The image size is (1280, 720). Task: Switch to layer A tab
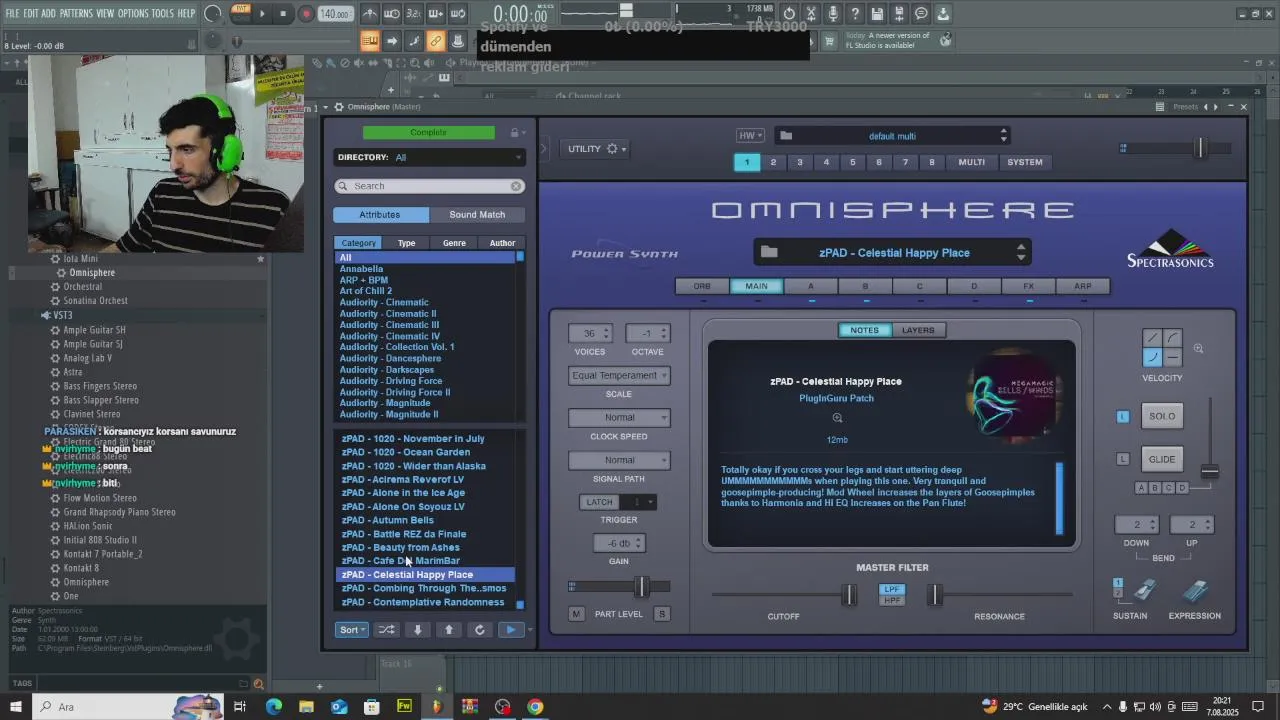click(811, 286)
